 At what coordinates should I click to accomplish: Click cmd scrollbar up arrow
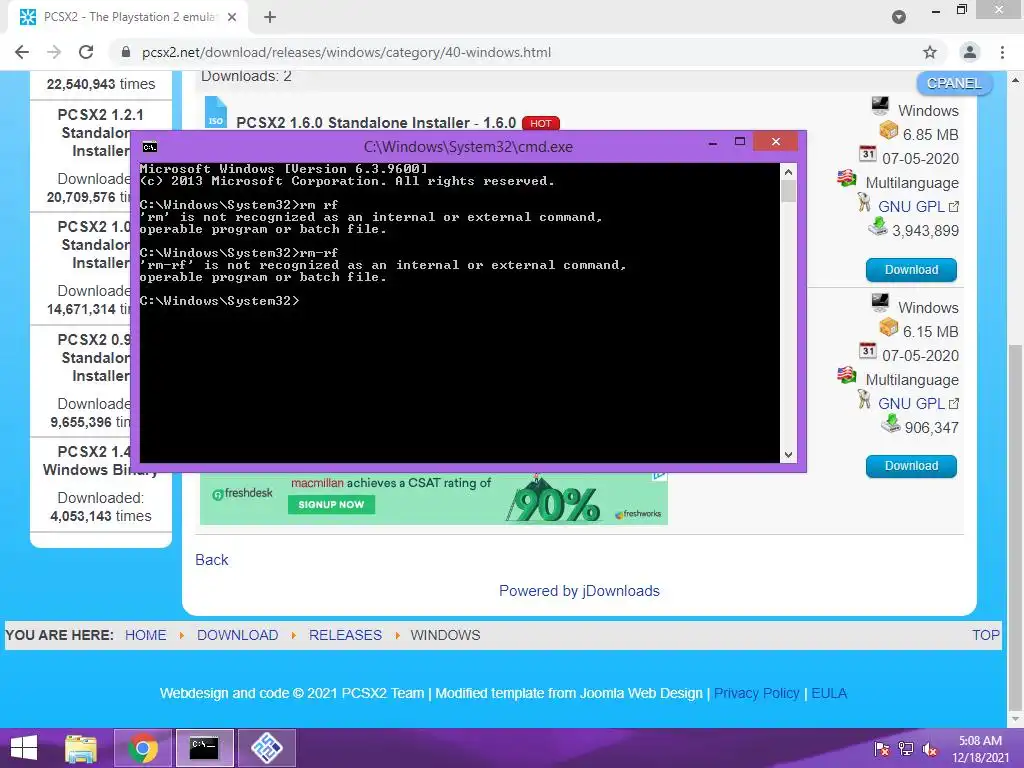tap(788, 172)
